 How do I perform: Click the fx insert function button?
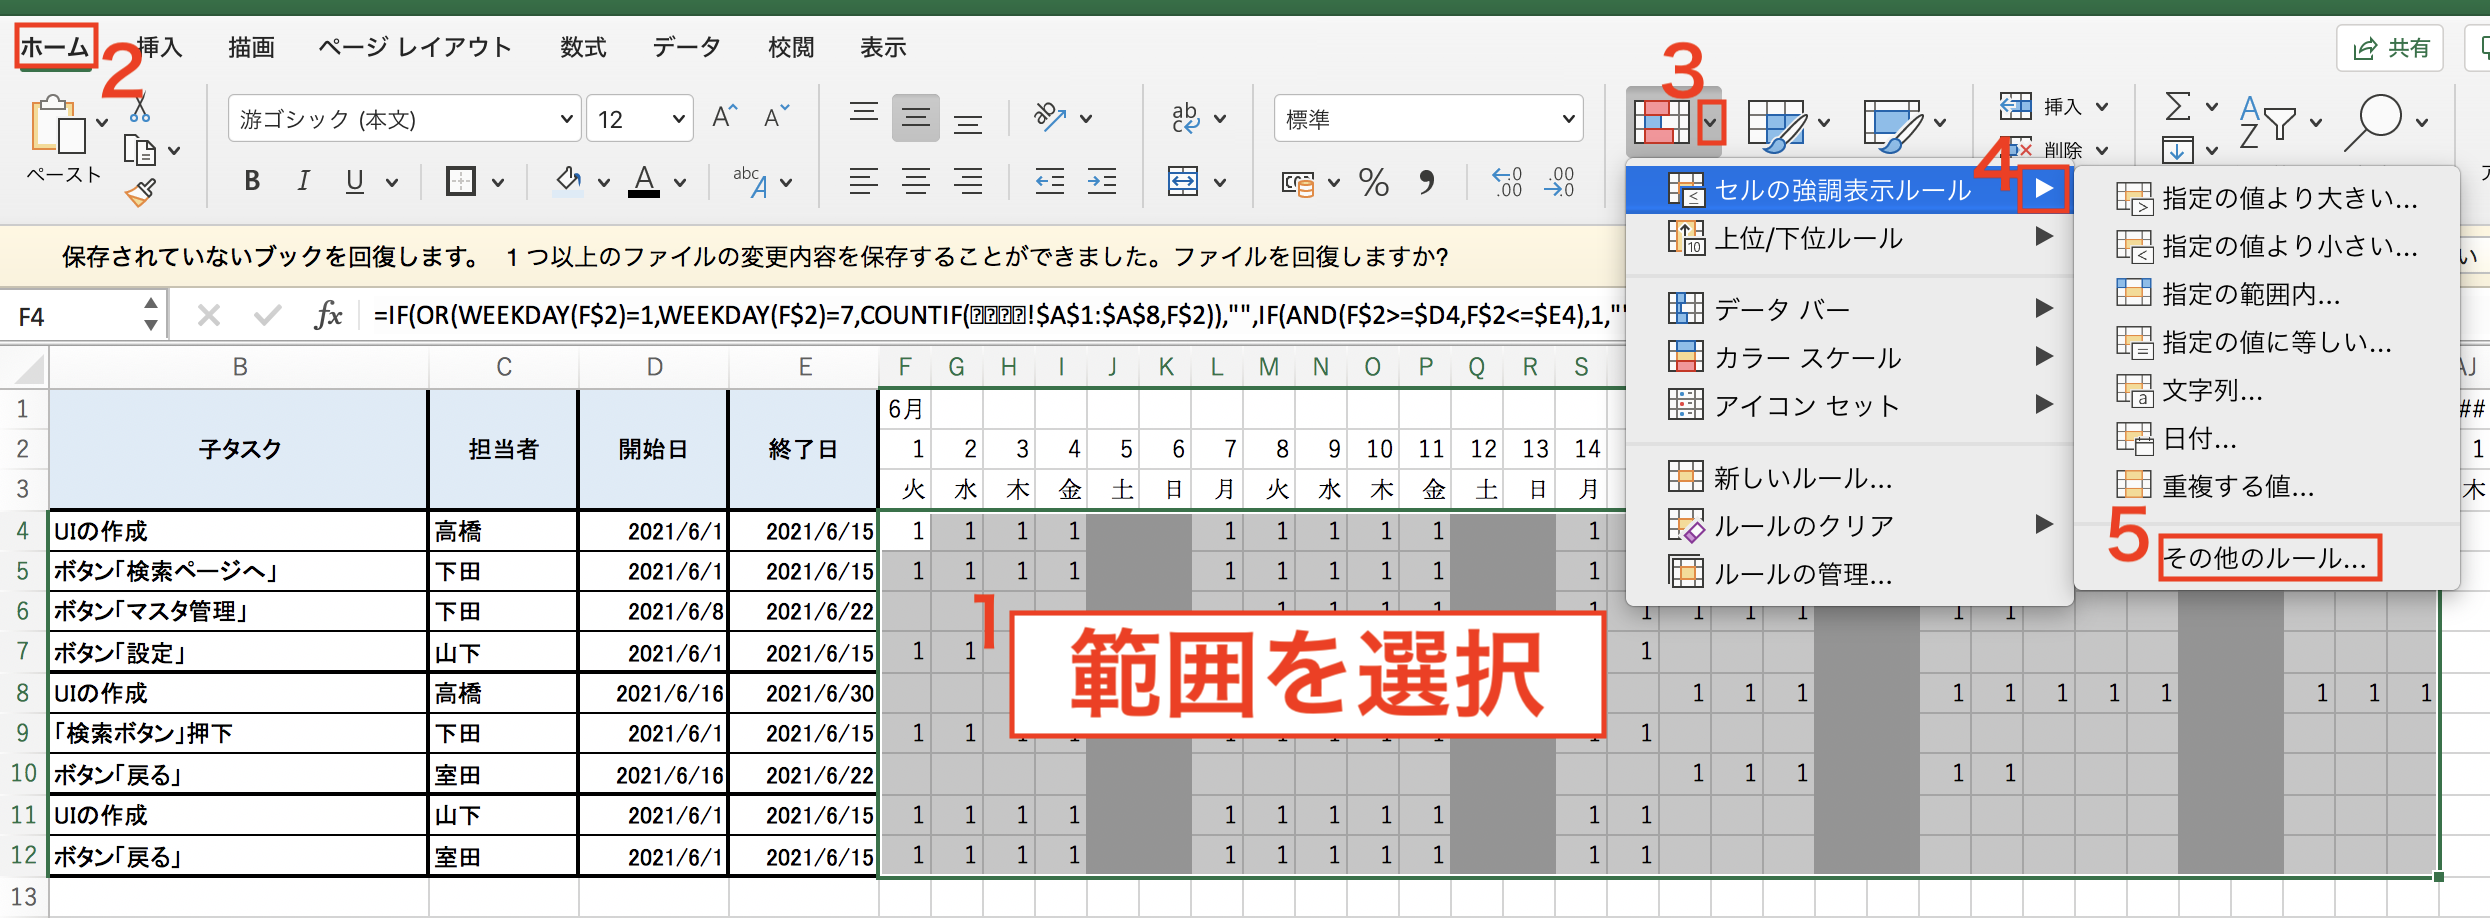tap(327, 316)
